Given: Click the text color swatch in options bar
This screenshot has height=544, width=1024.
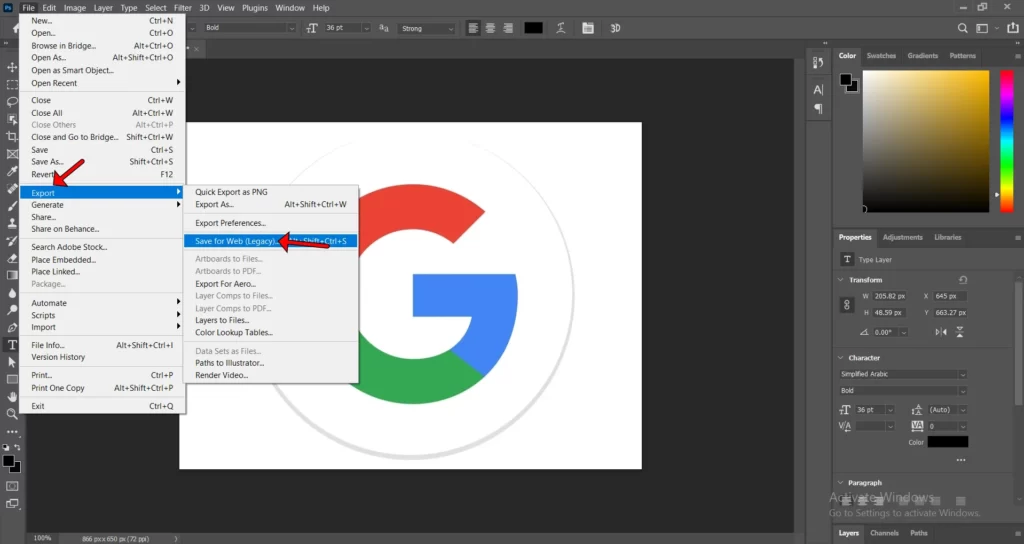Looking at the screenshot, I should (534, 28).
